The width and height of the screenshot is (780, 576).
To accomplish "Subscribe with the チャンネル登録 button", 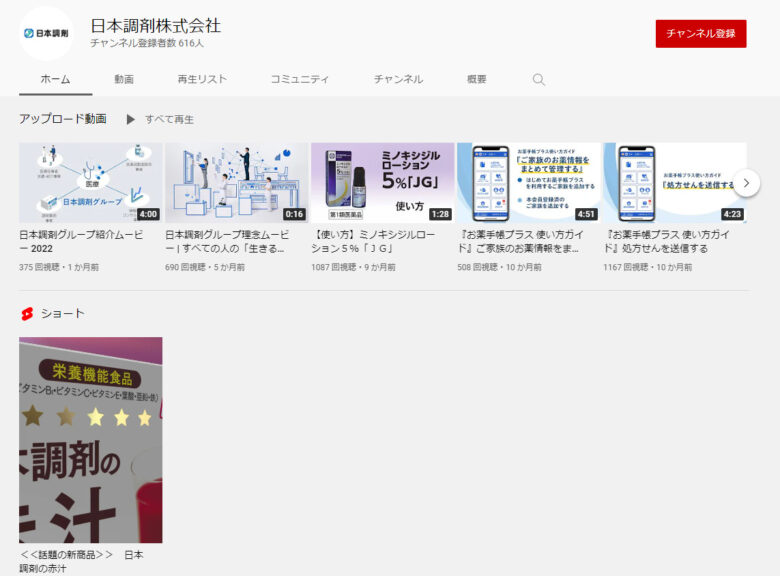I will pyautogui.click(x=701, y=34).
